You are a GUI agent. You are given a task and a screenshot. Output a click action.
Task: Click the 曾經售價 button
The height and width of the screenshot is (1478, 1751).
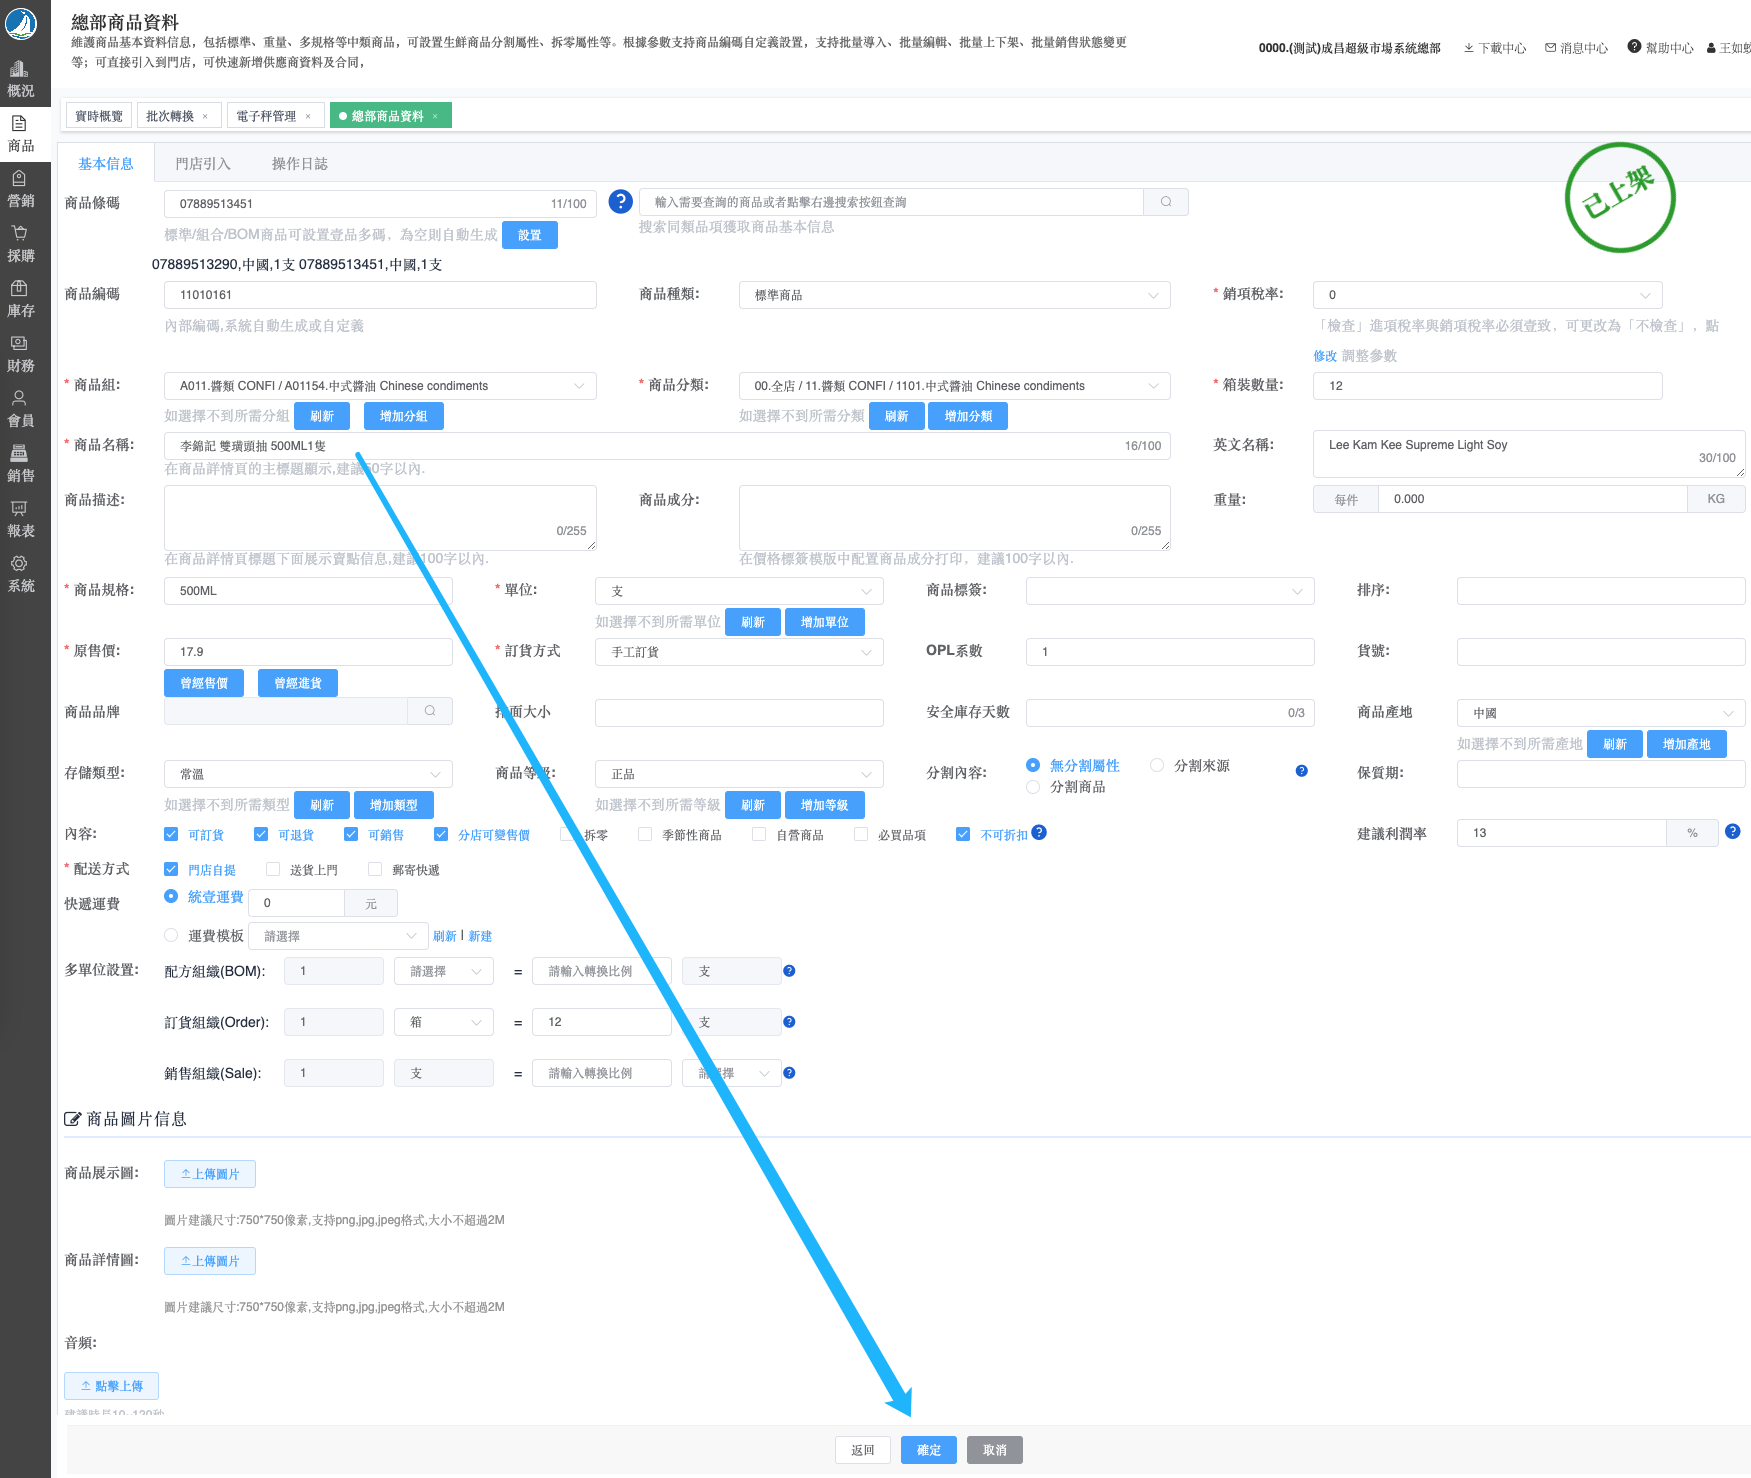pyautogui.click(x=204, y=683)
